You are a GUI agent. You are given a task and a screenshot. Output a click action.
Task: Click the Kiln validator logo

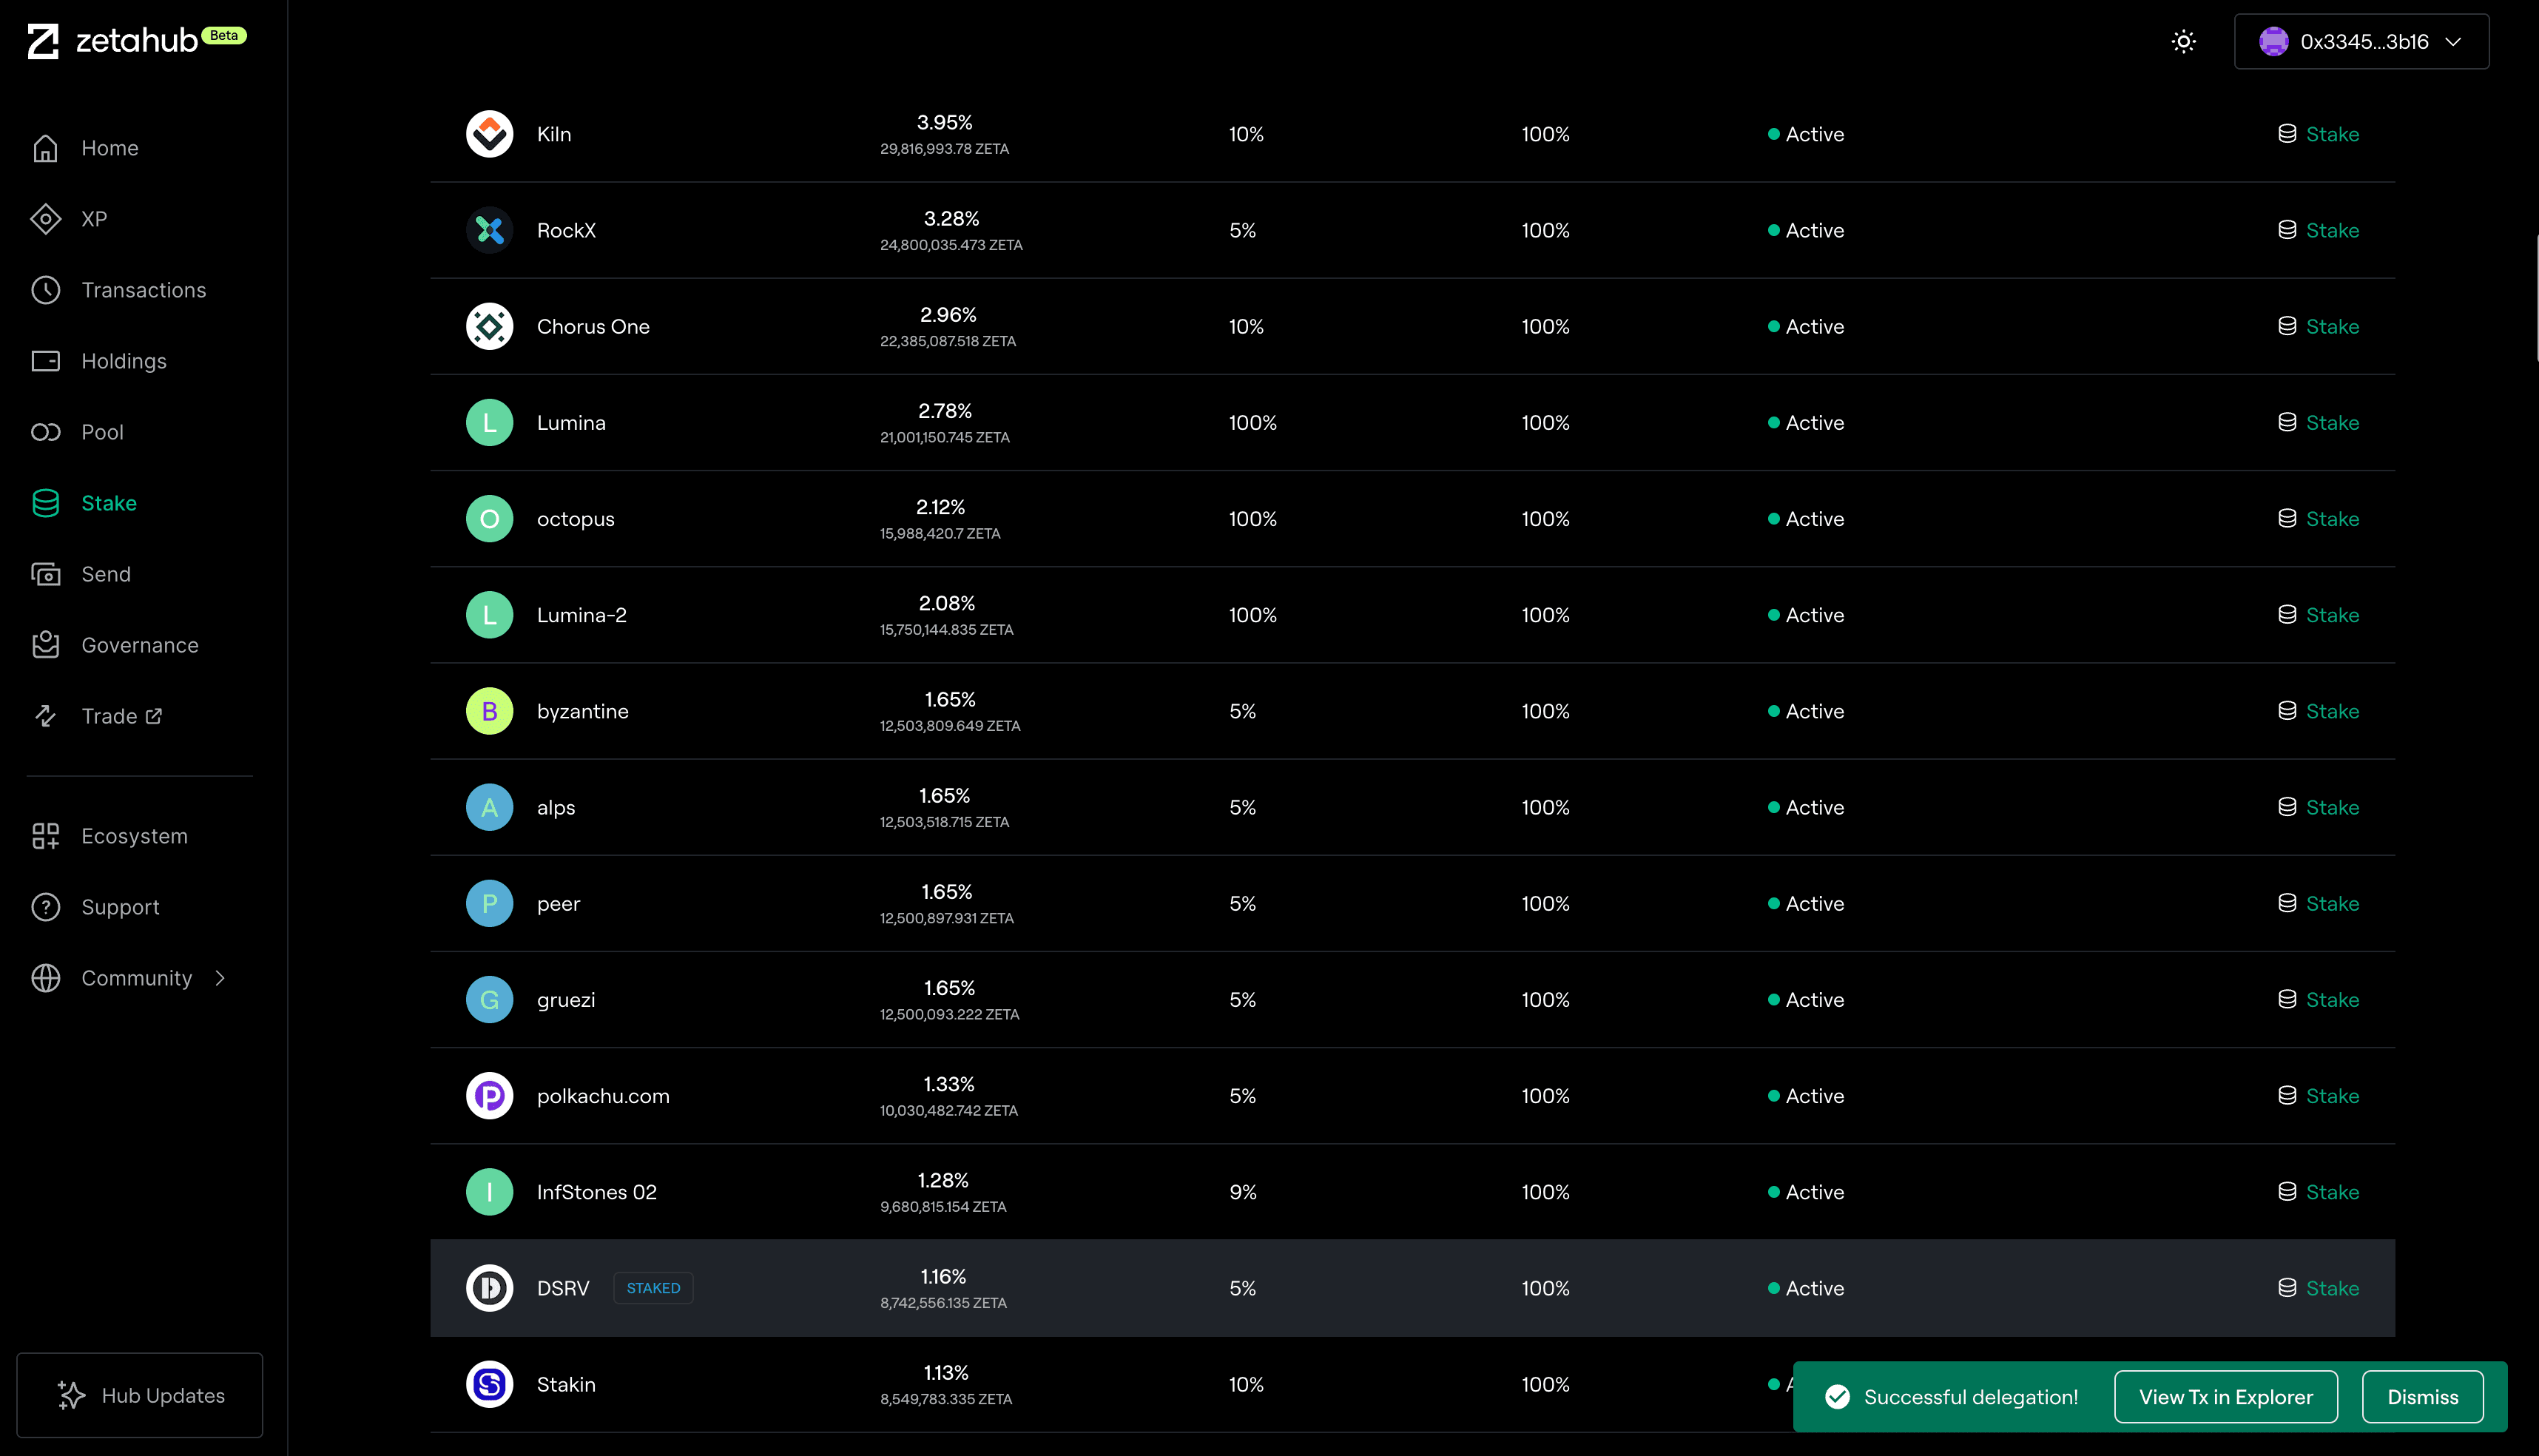coord(489,134)
